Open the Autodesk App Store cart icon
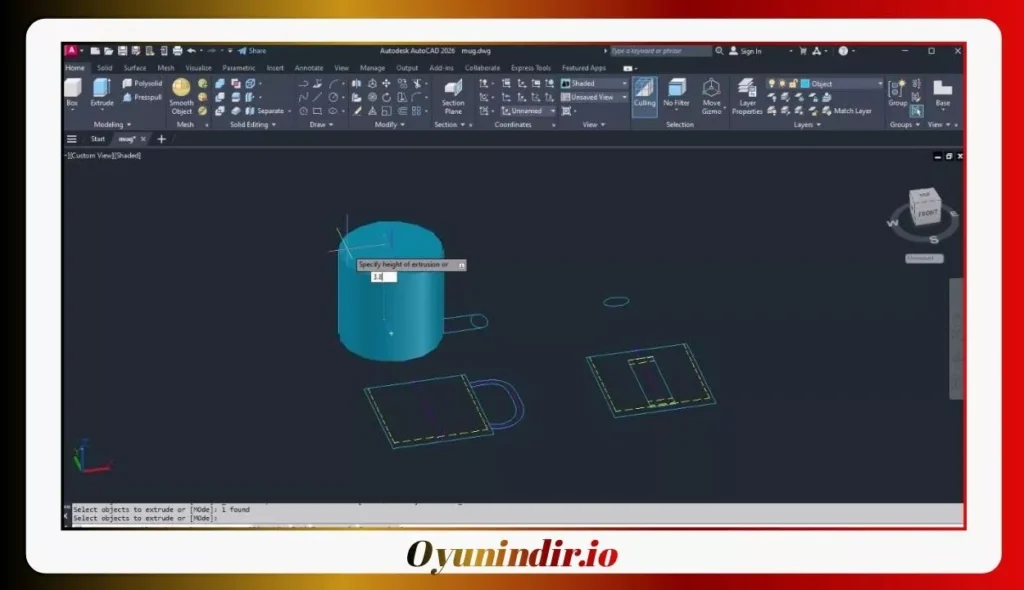Image resolution: width=1024 pixels, height=590 pixels. click(803, 50)
